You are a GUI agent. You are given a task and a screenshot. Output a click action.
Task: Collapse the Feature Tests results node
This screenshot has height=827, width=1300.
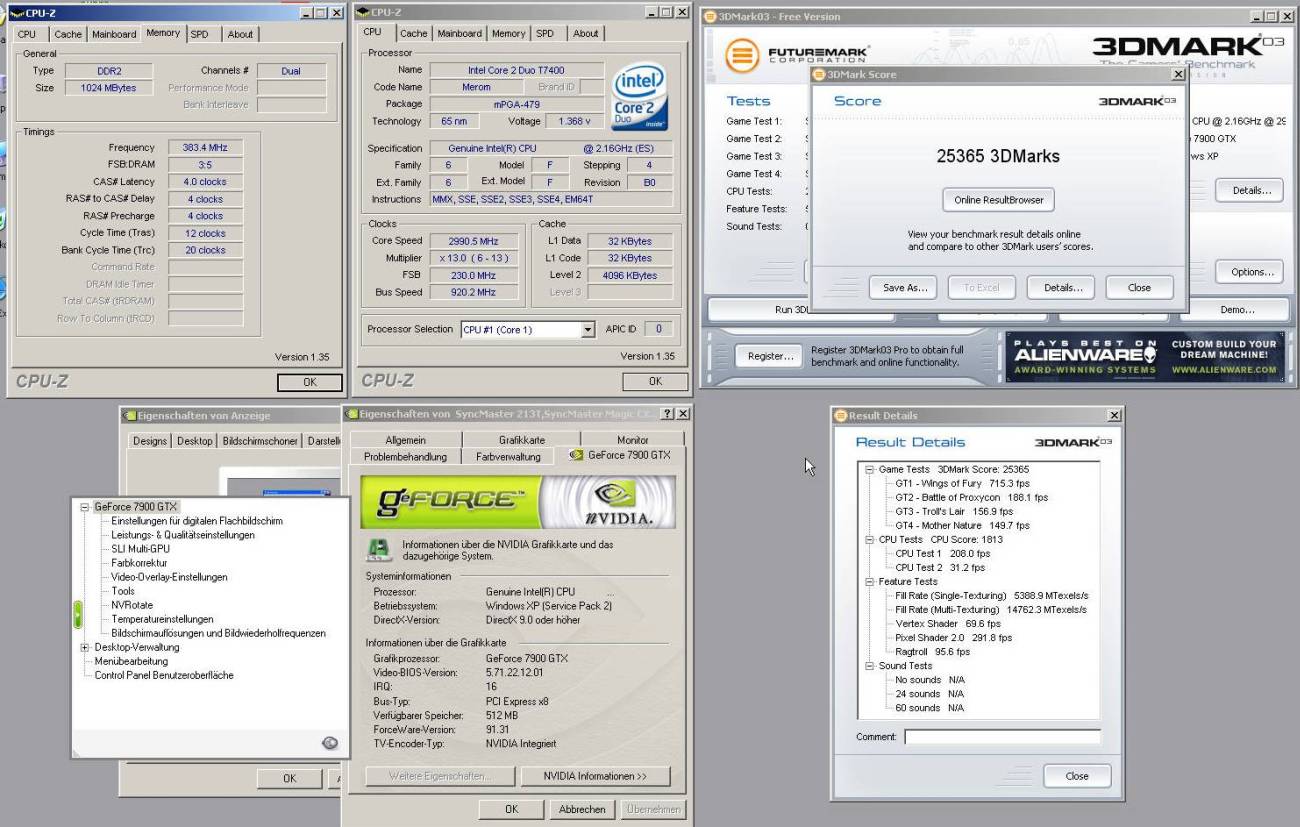pos(870,581)
